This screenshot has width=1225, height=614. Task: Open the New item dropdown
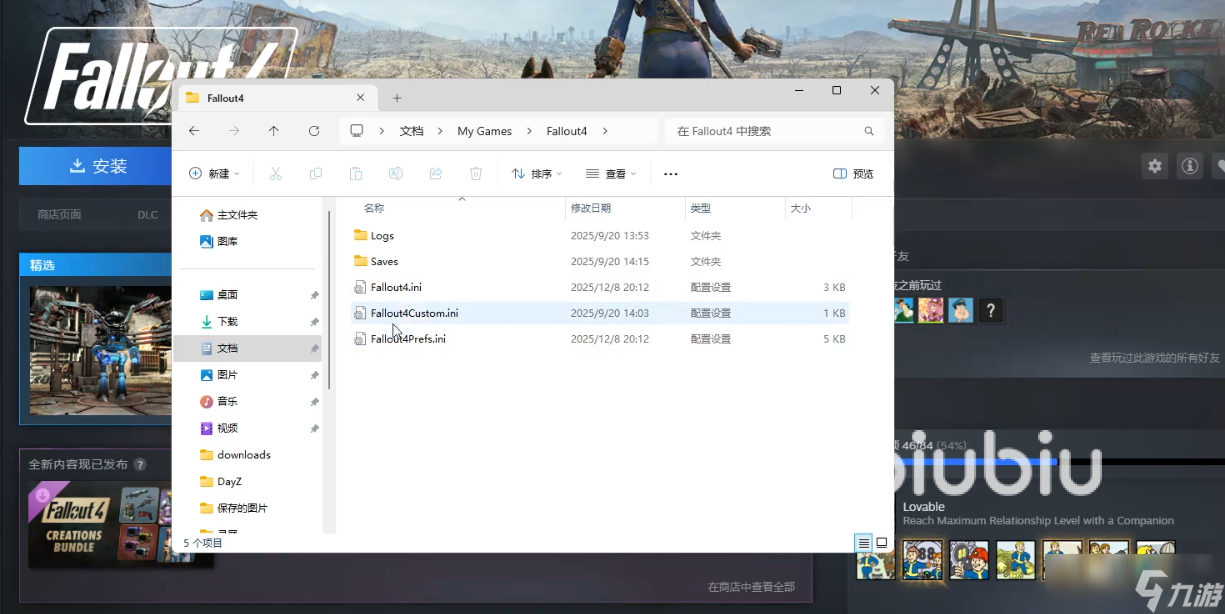point(214,174)
